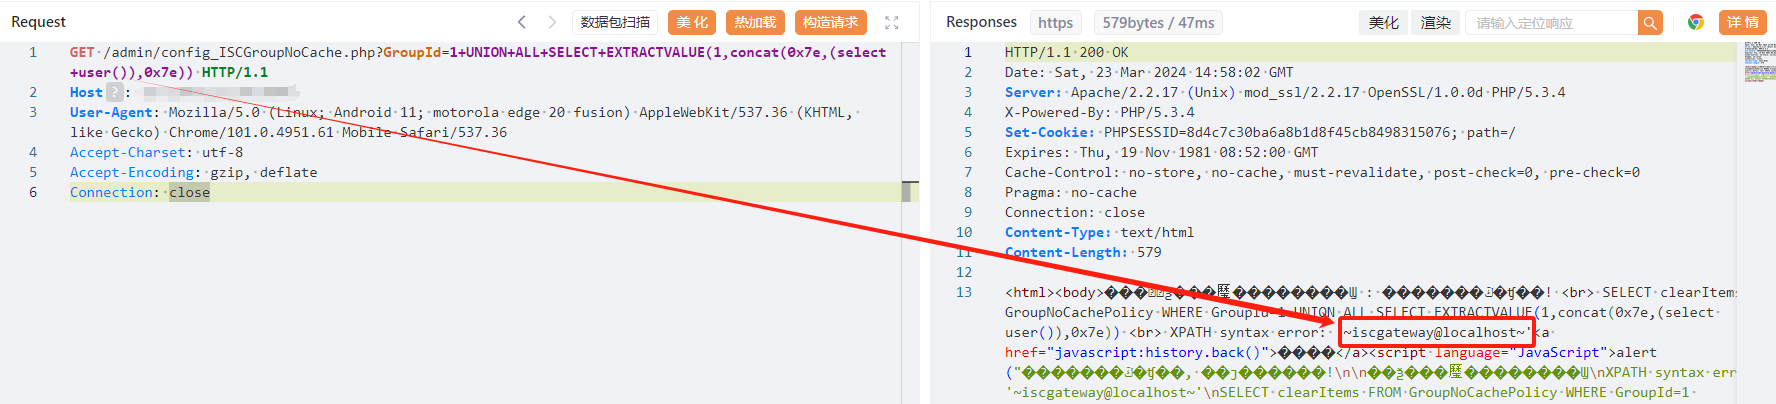The image size is (1776, 404).
Task: Click the ~iscgateway@localhost~ text in the response body
Action: (1436, 332)
